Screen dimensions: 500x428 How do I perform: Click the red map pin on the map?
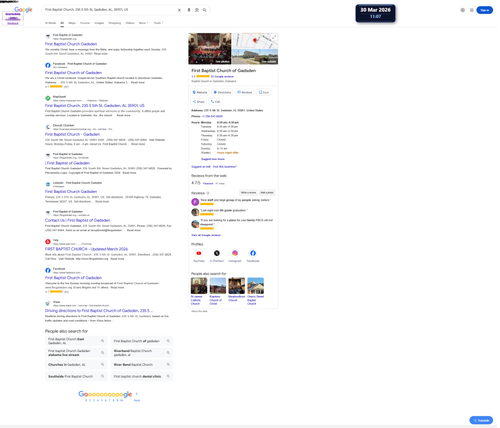[255, 40]
